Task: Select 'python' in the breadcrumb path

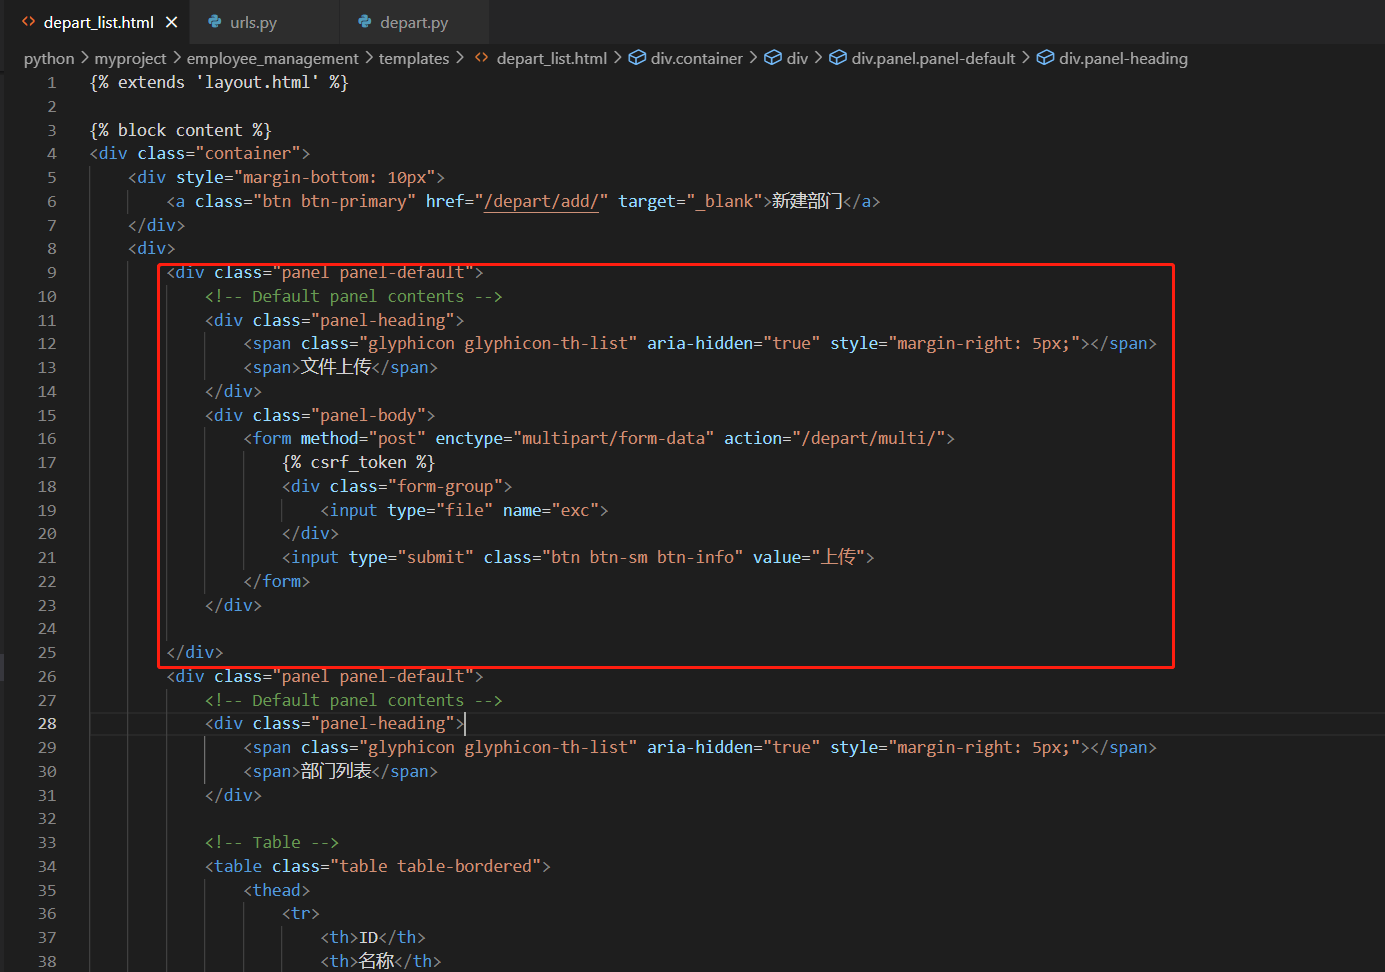Action: 49,58
